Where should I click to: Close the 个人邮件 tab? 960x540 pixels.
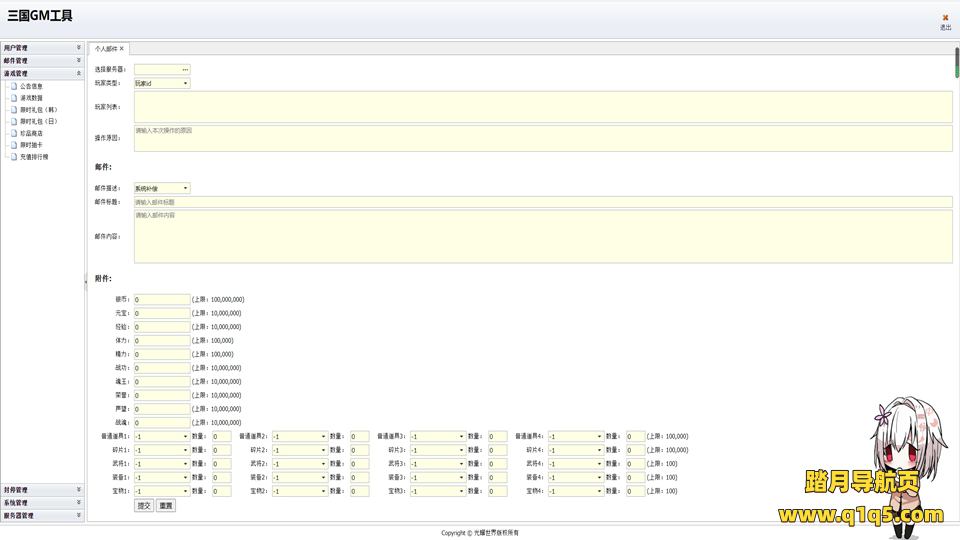pyautogui.click(x=122, y=48)
